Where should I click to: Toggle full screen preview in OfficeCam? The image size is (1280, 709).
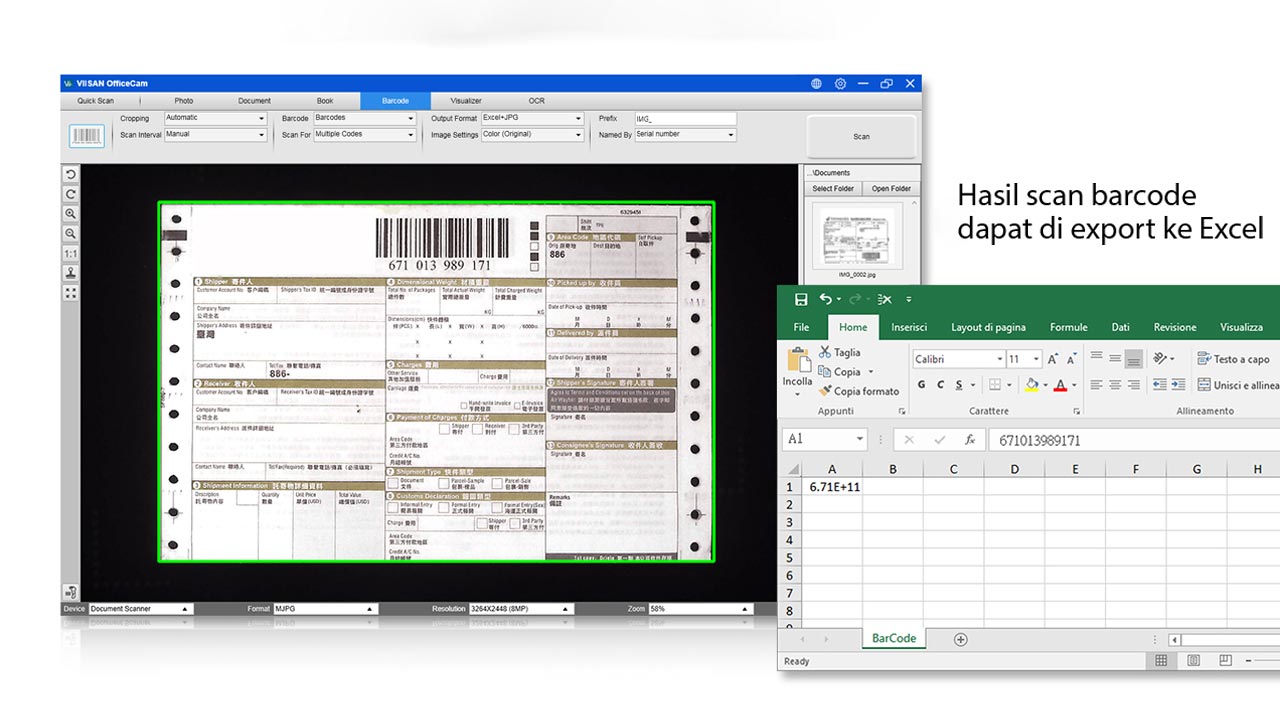[x=71, y=293]
